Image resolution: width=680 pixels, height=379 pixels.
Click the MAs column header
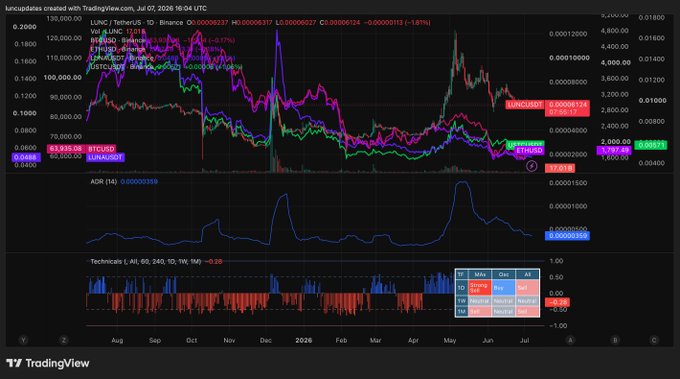(x=480, y=274)
